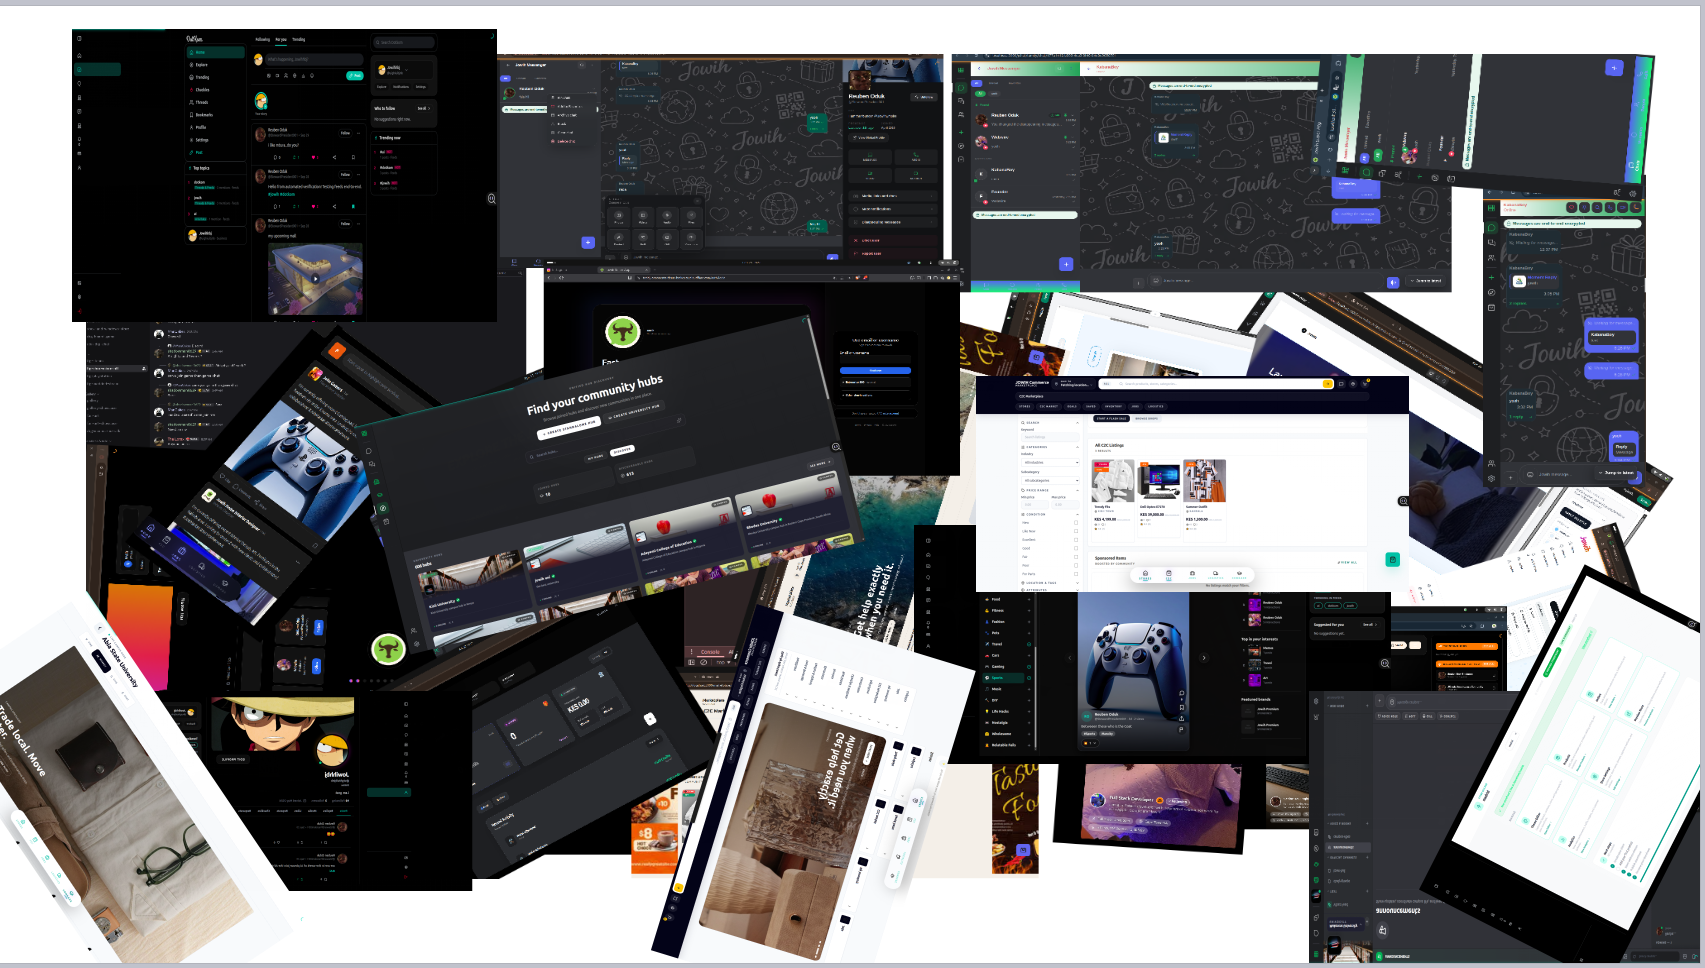
Task: Tick the Fair condition checkbox
Action: click(1076, 557)
